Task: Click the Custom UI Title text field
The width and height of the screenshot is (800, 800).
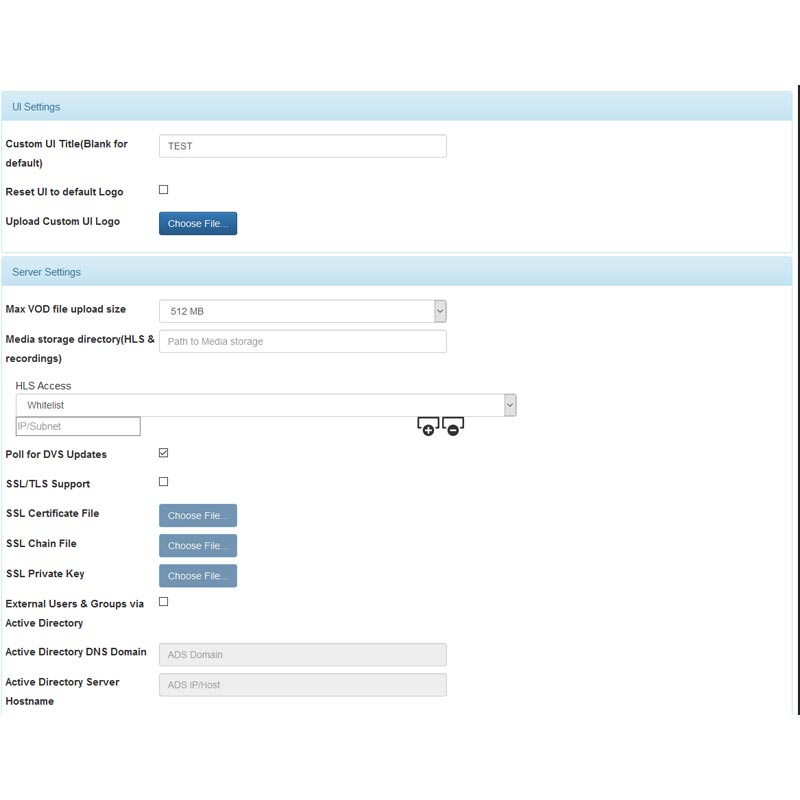Action: [302, 146]
